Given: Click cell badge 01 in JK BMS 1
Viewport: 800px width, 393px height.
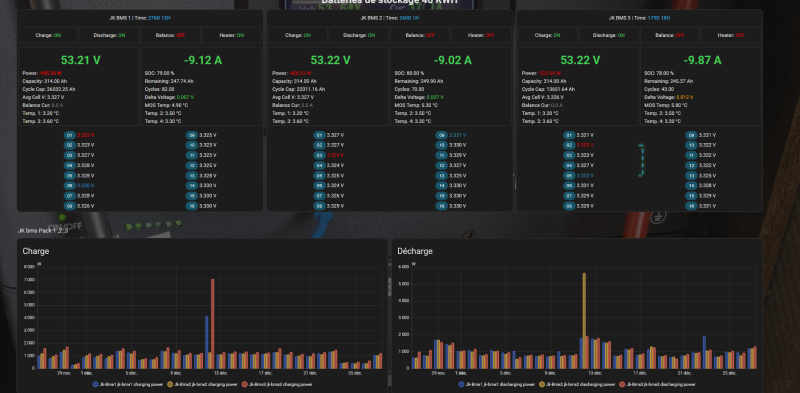Looking at the screenshot, I should pos(69,135).
